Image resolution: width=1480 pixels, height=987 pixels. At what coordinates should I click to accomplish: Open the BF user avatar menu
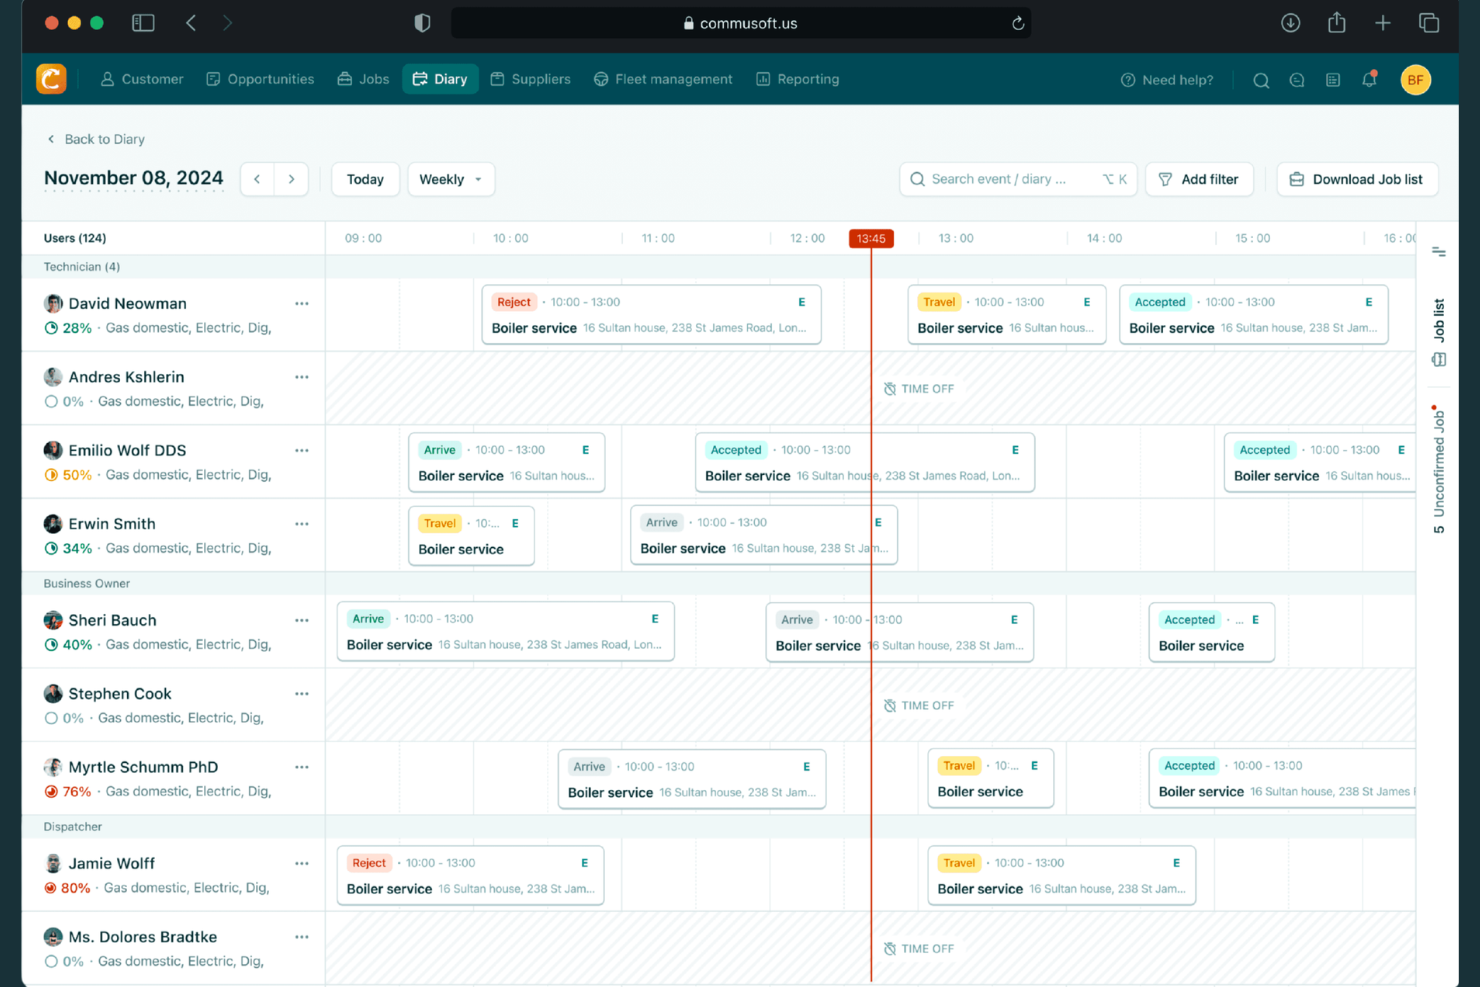(x=1415, y=80)
